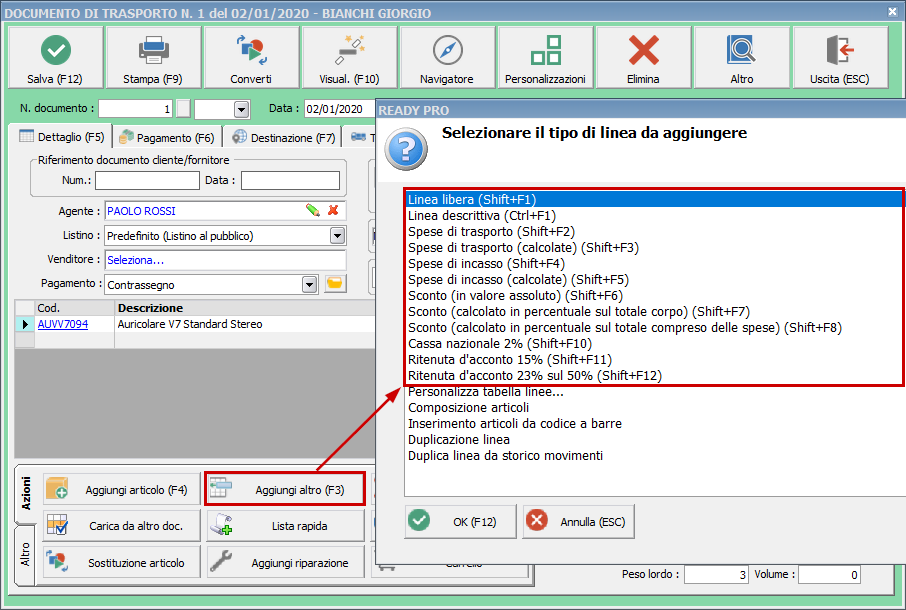Choose Personalizza tabella linee...
The height and width of the screenshot is (610, 906).
coord(655,392)
